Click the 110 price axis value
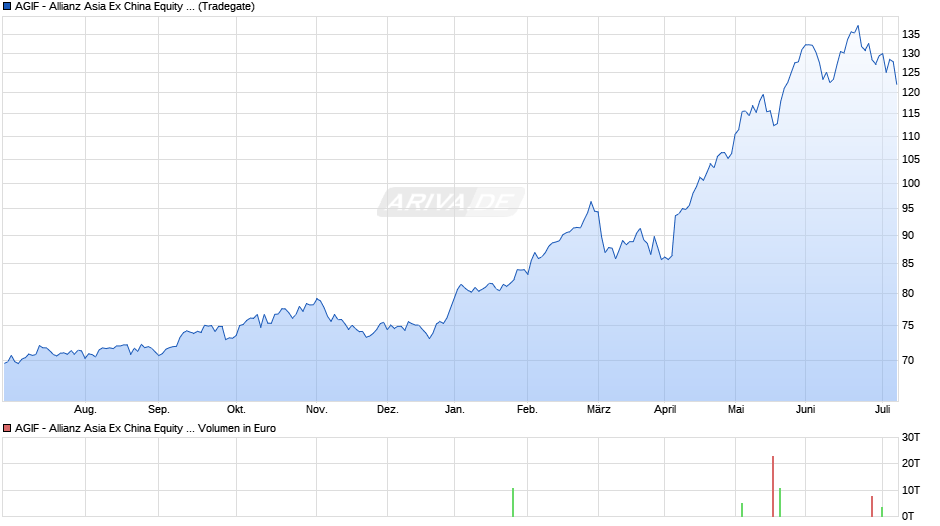This screenshot has height=526, width=940. click(911, 136)
